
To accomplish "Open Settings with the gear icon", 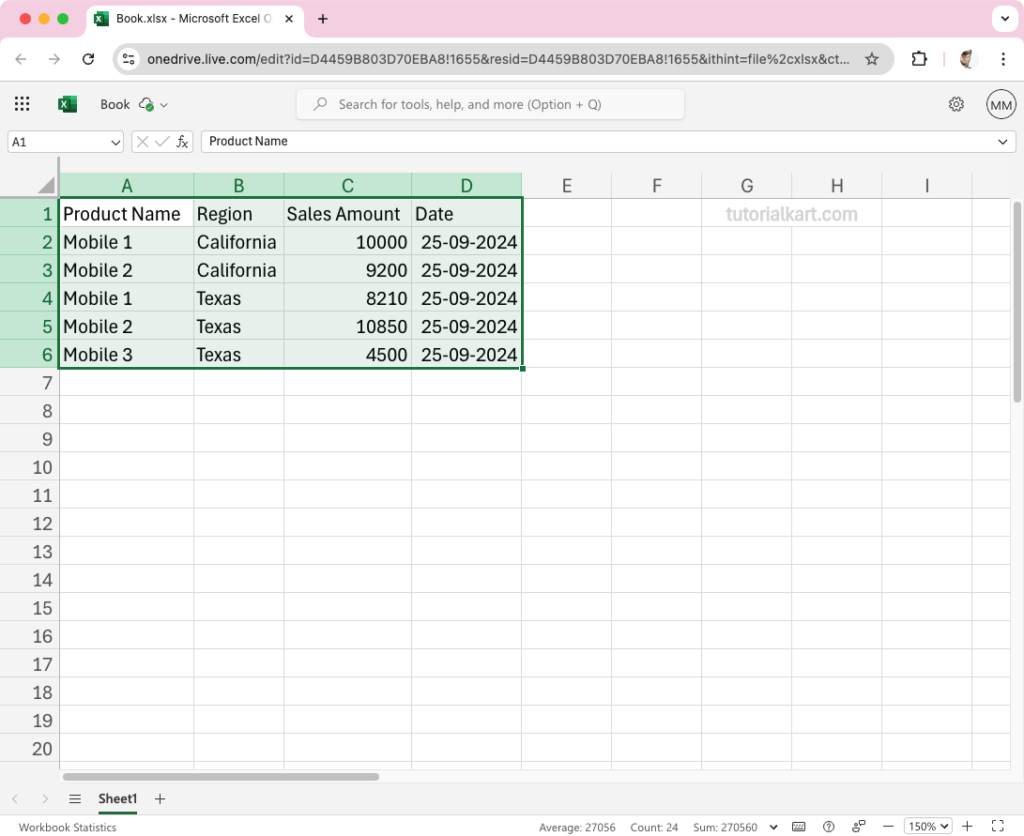I will (x=956, y=103).
